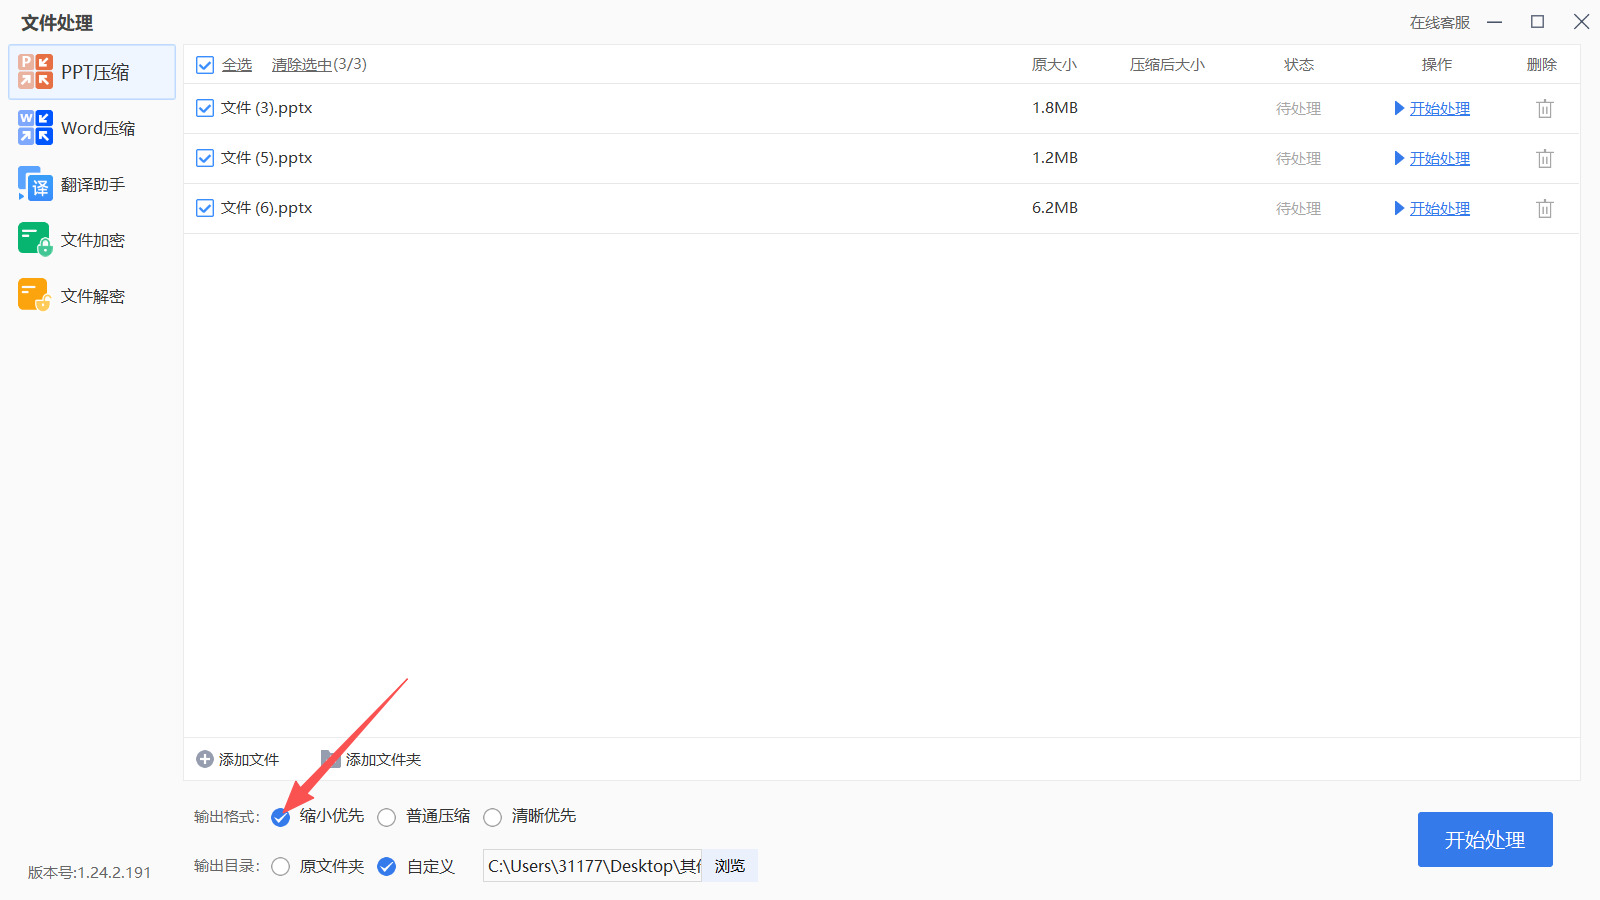Click play arrow for 文件 (3).pptx

(x=1400, y=108)
